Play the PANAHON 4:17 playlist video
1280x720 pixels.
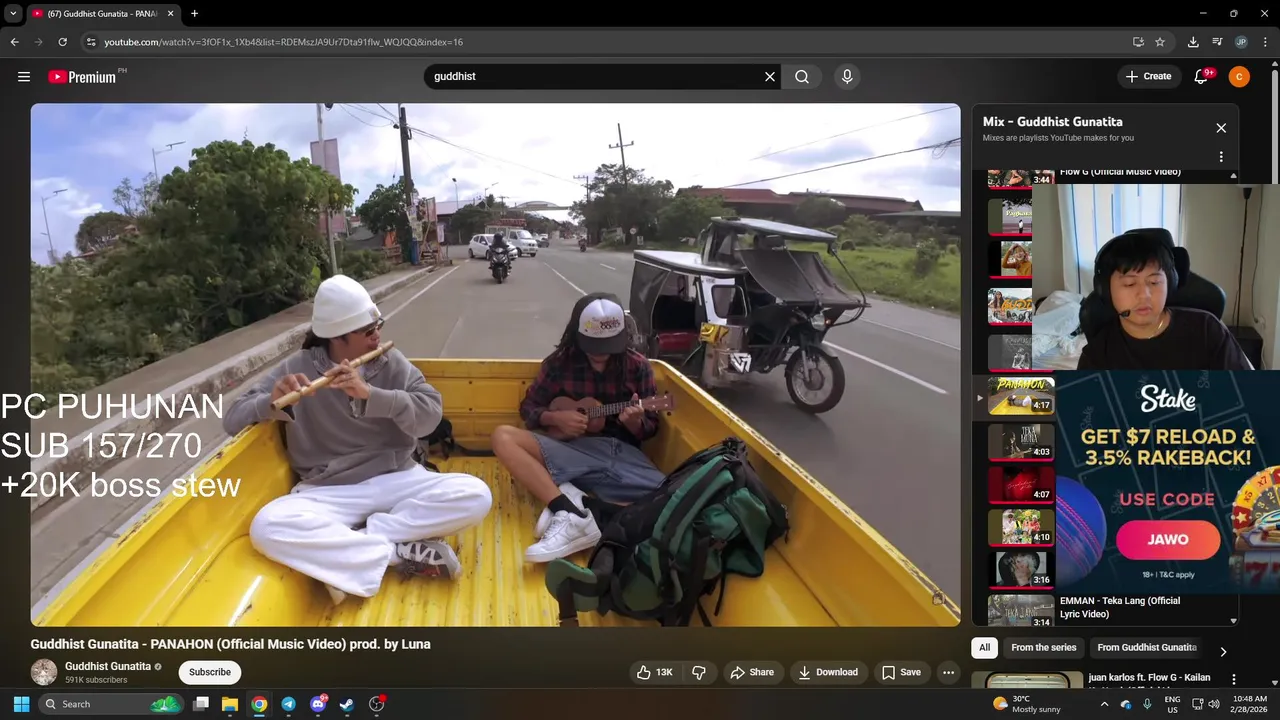(1021, 396)
